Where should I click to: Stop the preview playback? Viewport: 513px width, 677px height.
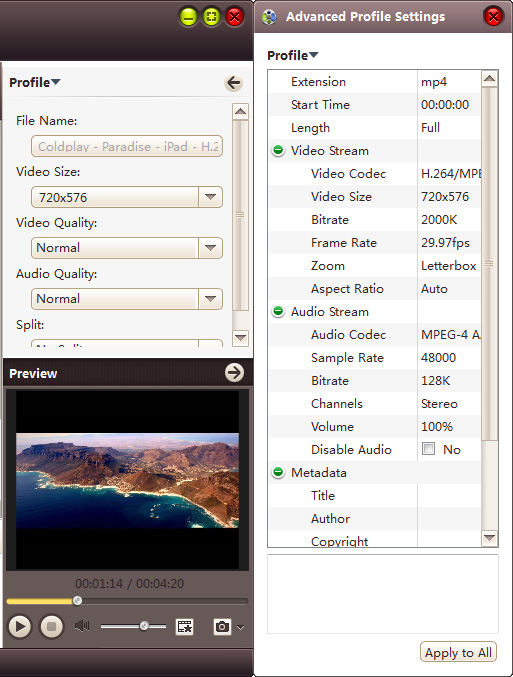[x=51, y=626]
